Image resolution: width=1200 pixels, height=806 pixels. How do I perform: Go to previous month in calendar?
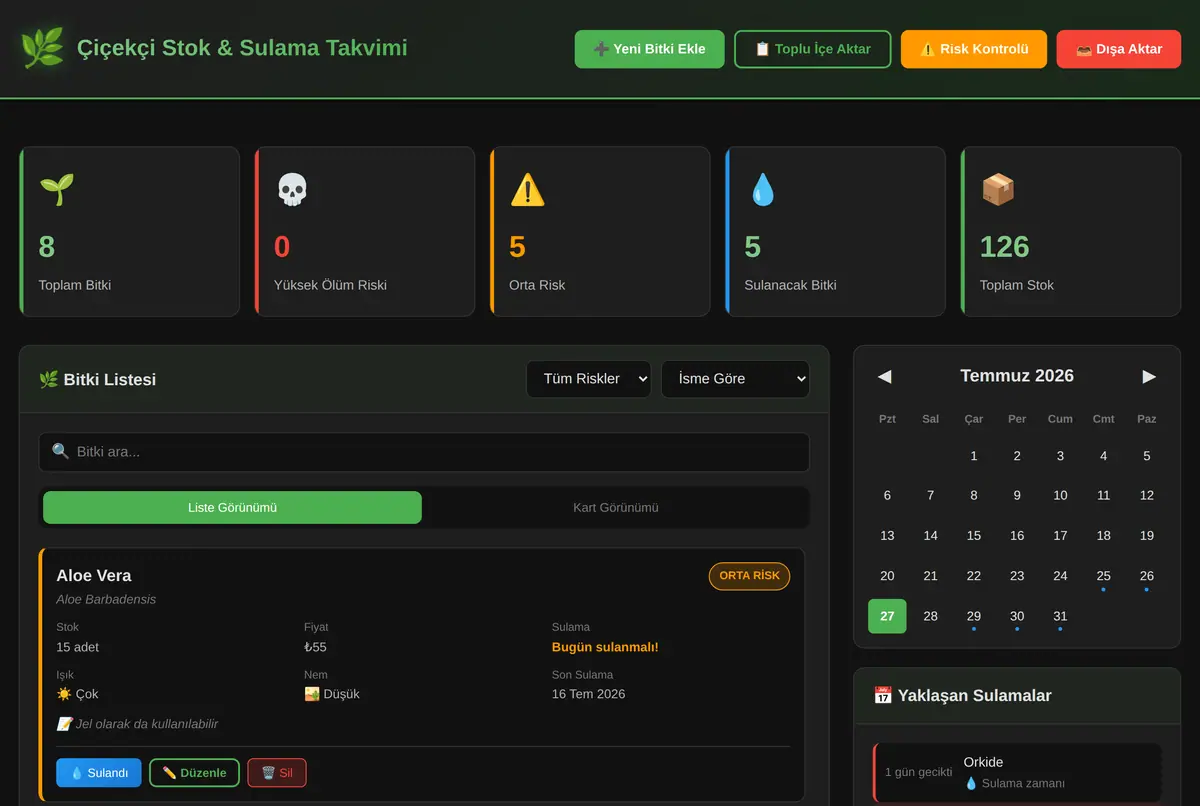[884, 376]
